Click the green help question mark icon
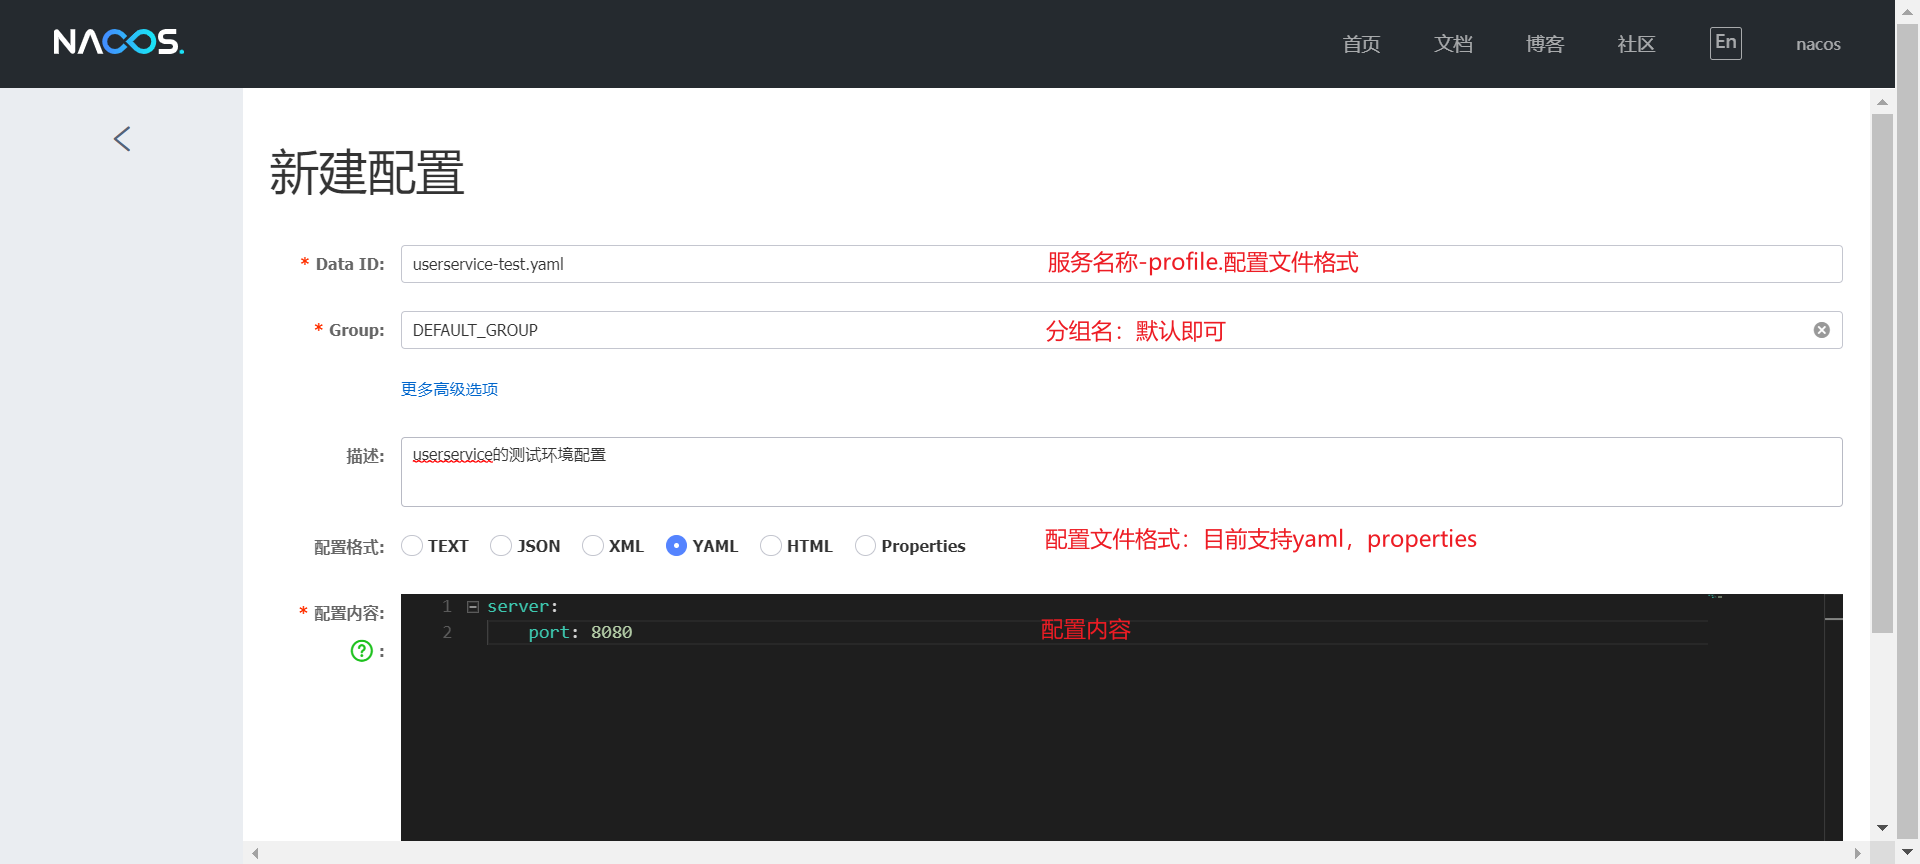This screenshot has width=1920, height=864. [x=361, y=651]
